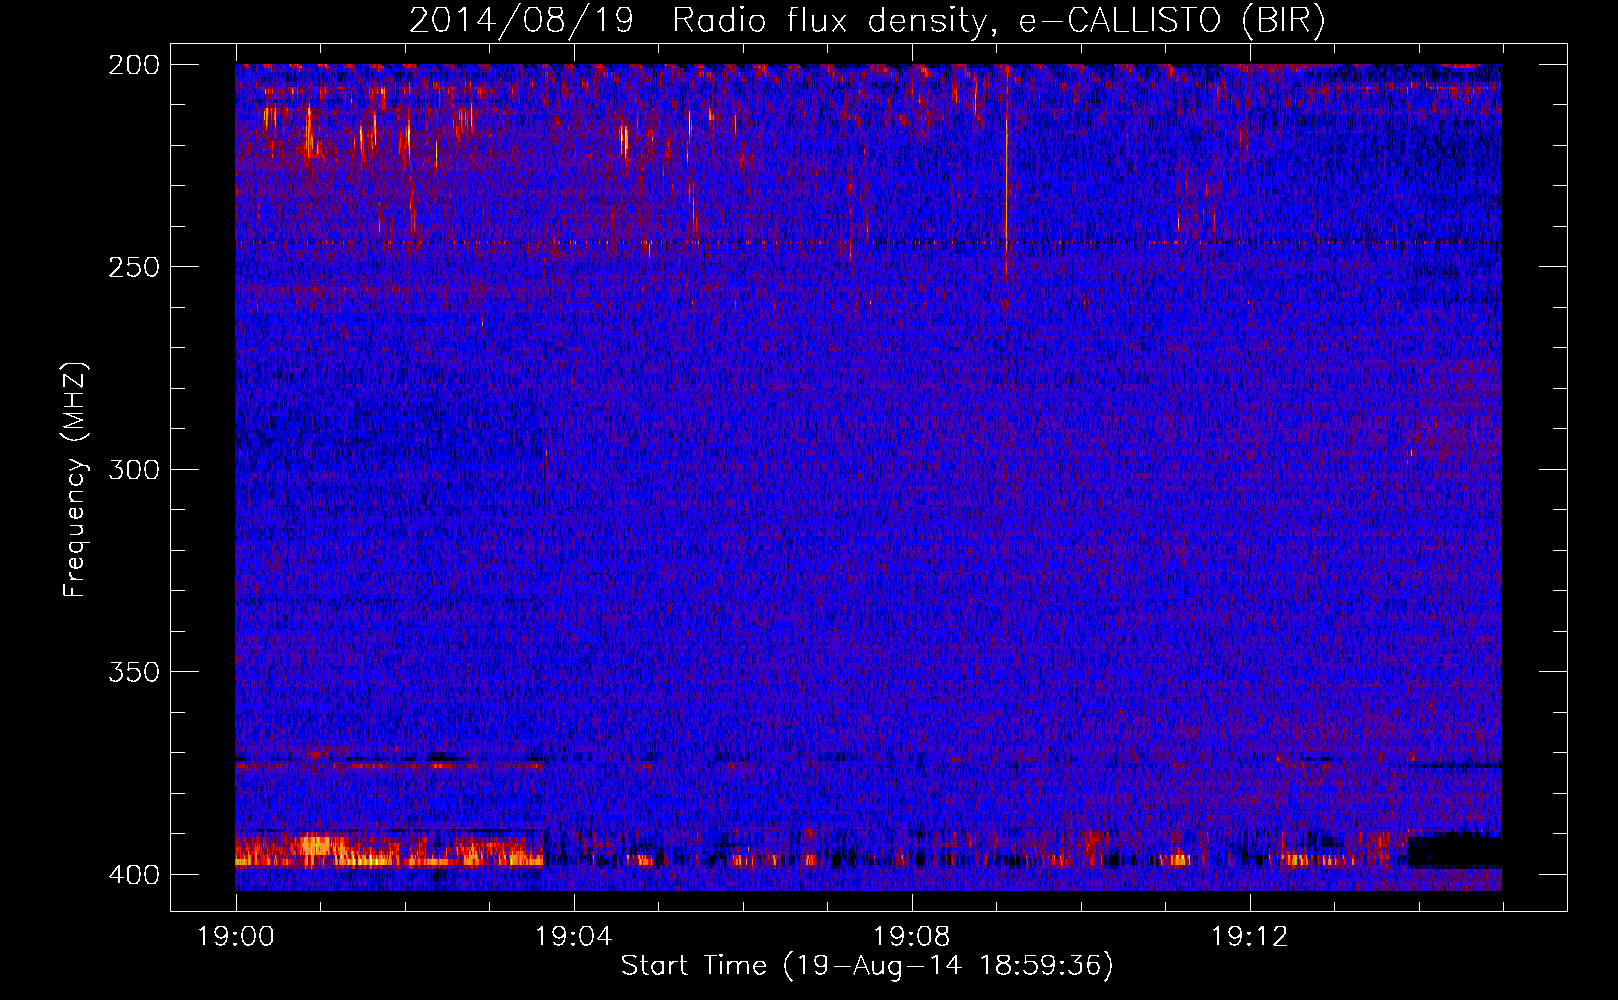
Task: Click the 350 frequency tick label
Action: (134, 672)
